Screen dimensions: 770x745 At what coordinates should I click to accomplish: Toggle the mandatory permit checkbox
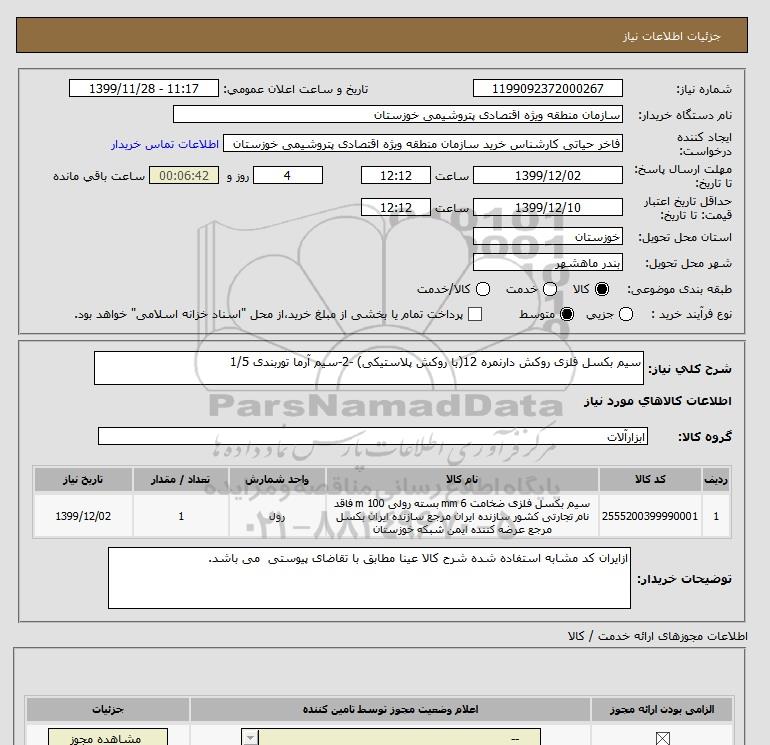(x=662, y=738)
